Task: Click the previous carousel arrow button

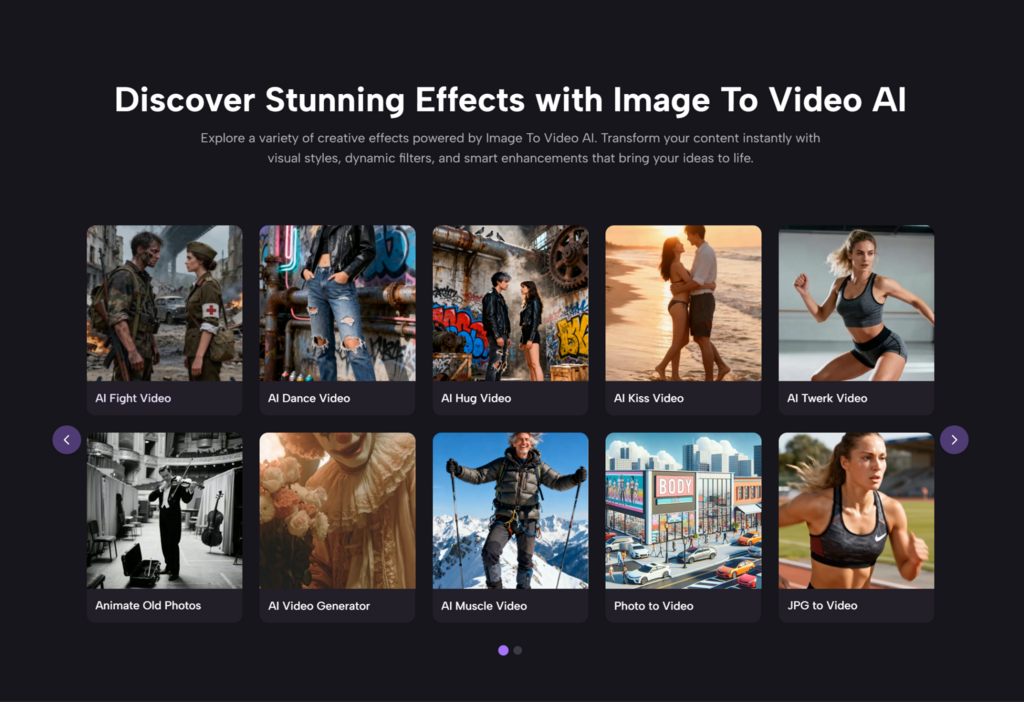Action: click(x=66, y=440)
